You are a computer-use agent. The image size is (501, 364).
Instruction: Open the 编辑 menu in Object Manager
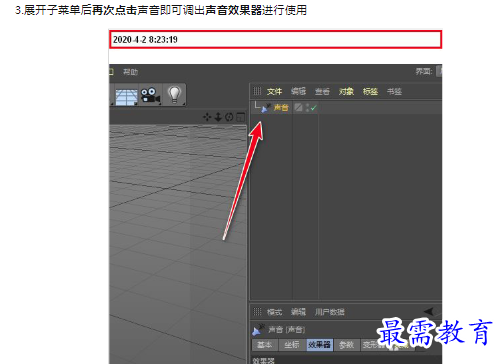point(298,91)
